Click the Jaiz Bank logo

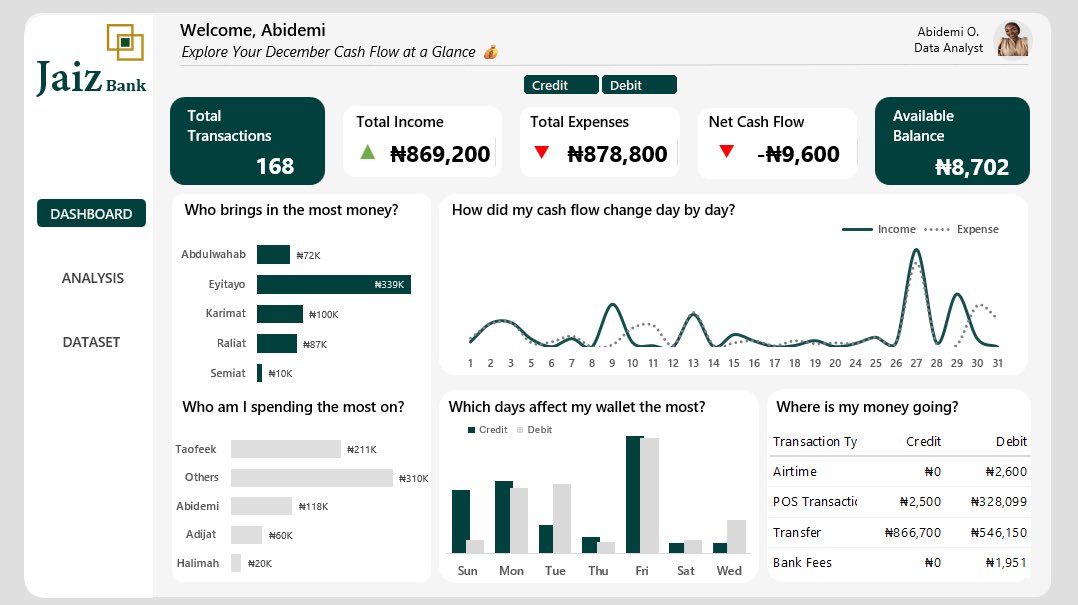(x=91, y=60)
